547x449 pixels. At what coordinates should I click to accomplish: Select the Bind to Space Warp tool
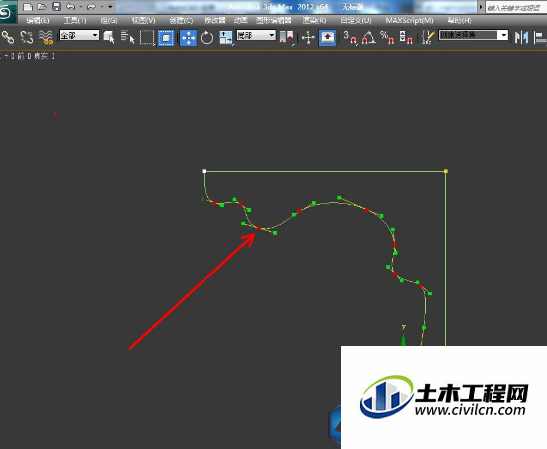coord(46,37)
